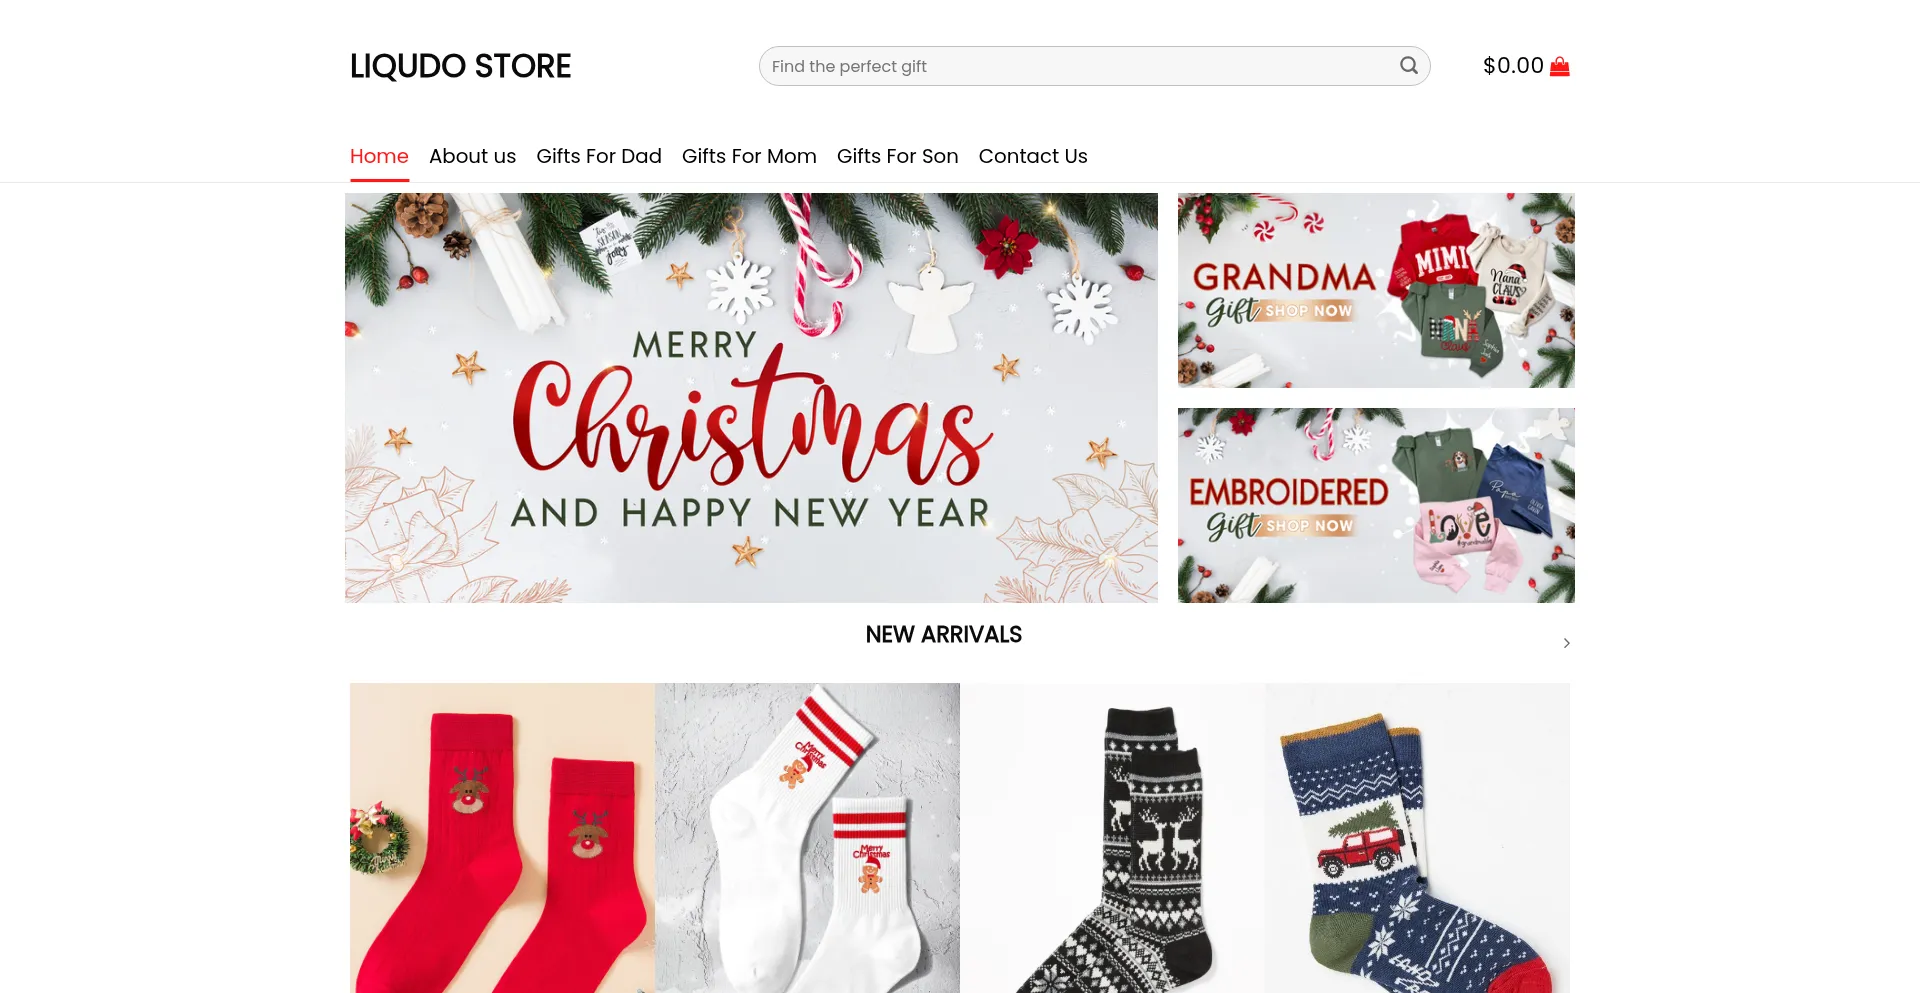Click the Merry Christmas main banner
This screenshot has width=1920, height=993.
pyautogui.click(x=751, y=398)
